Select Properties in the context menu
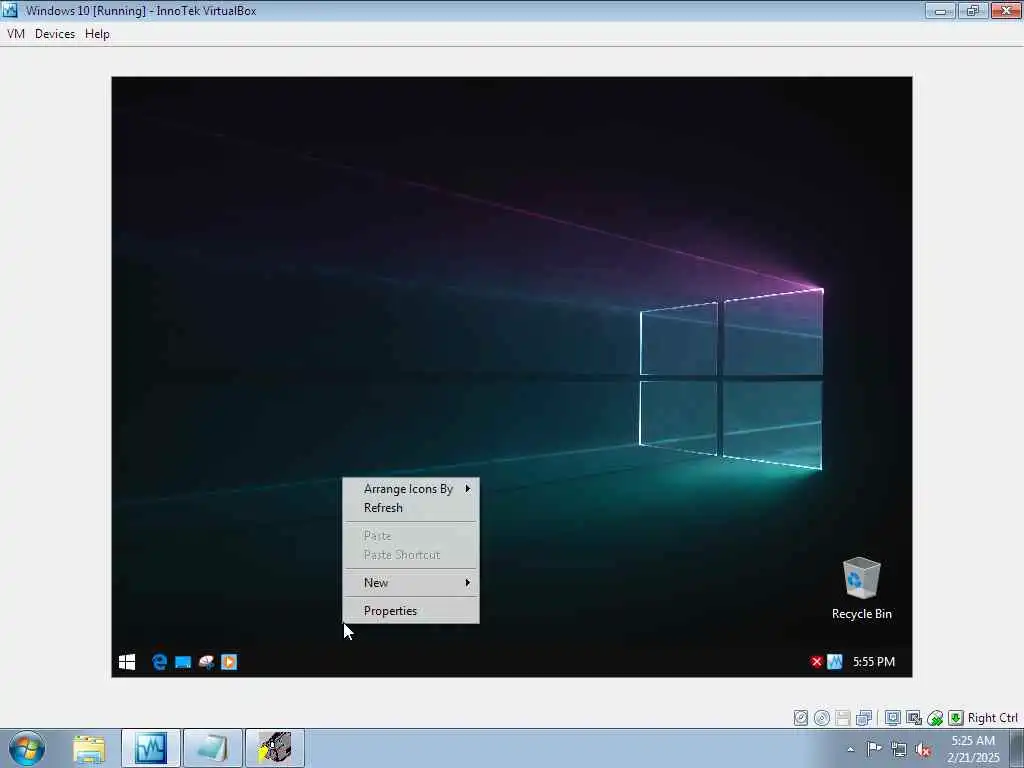The width and height of the screenshot is (1024, 768). pyautogui.click(x=411, y=611)
